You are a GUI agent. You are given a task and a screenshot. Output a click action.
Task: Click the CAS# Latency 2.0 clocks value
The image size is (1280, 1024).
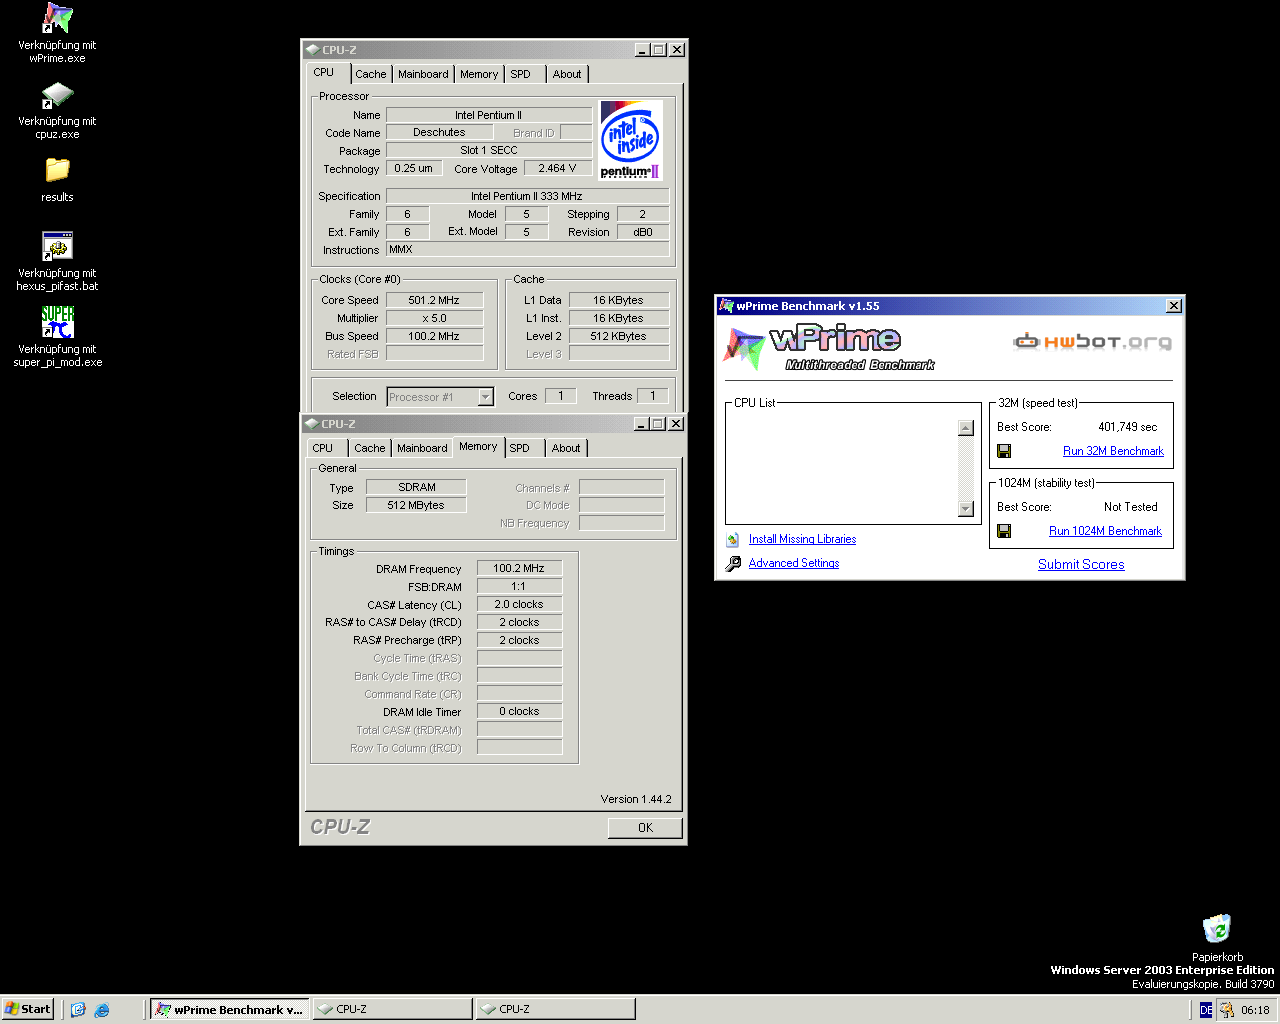click(x=519, y=604)
